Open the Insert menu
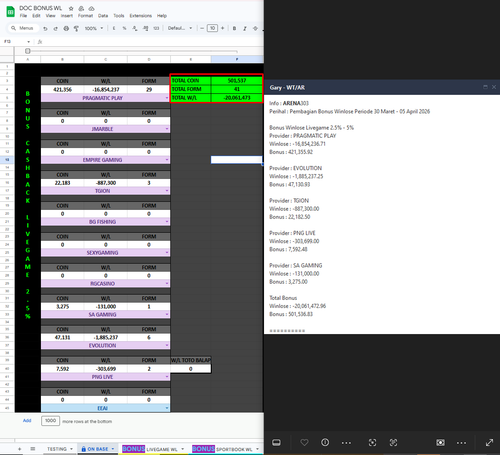This screenshot has width=500, height=455. tap(67, 16)
